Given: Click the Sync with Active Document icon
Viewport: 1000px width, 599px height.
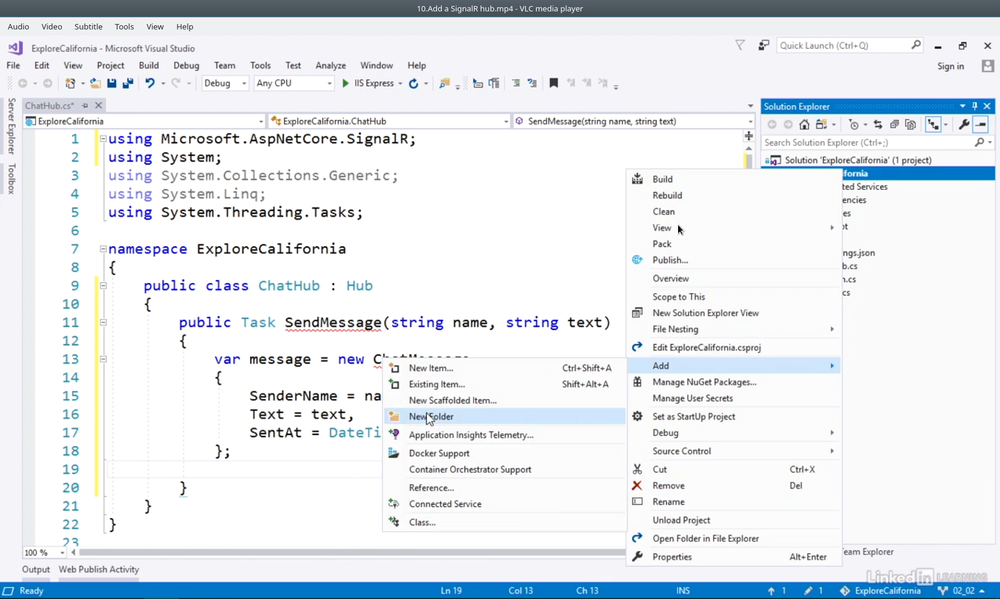Looking at the screenshot, I should (878, 125).
